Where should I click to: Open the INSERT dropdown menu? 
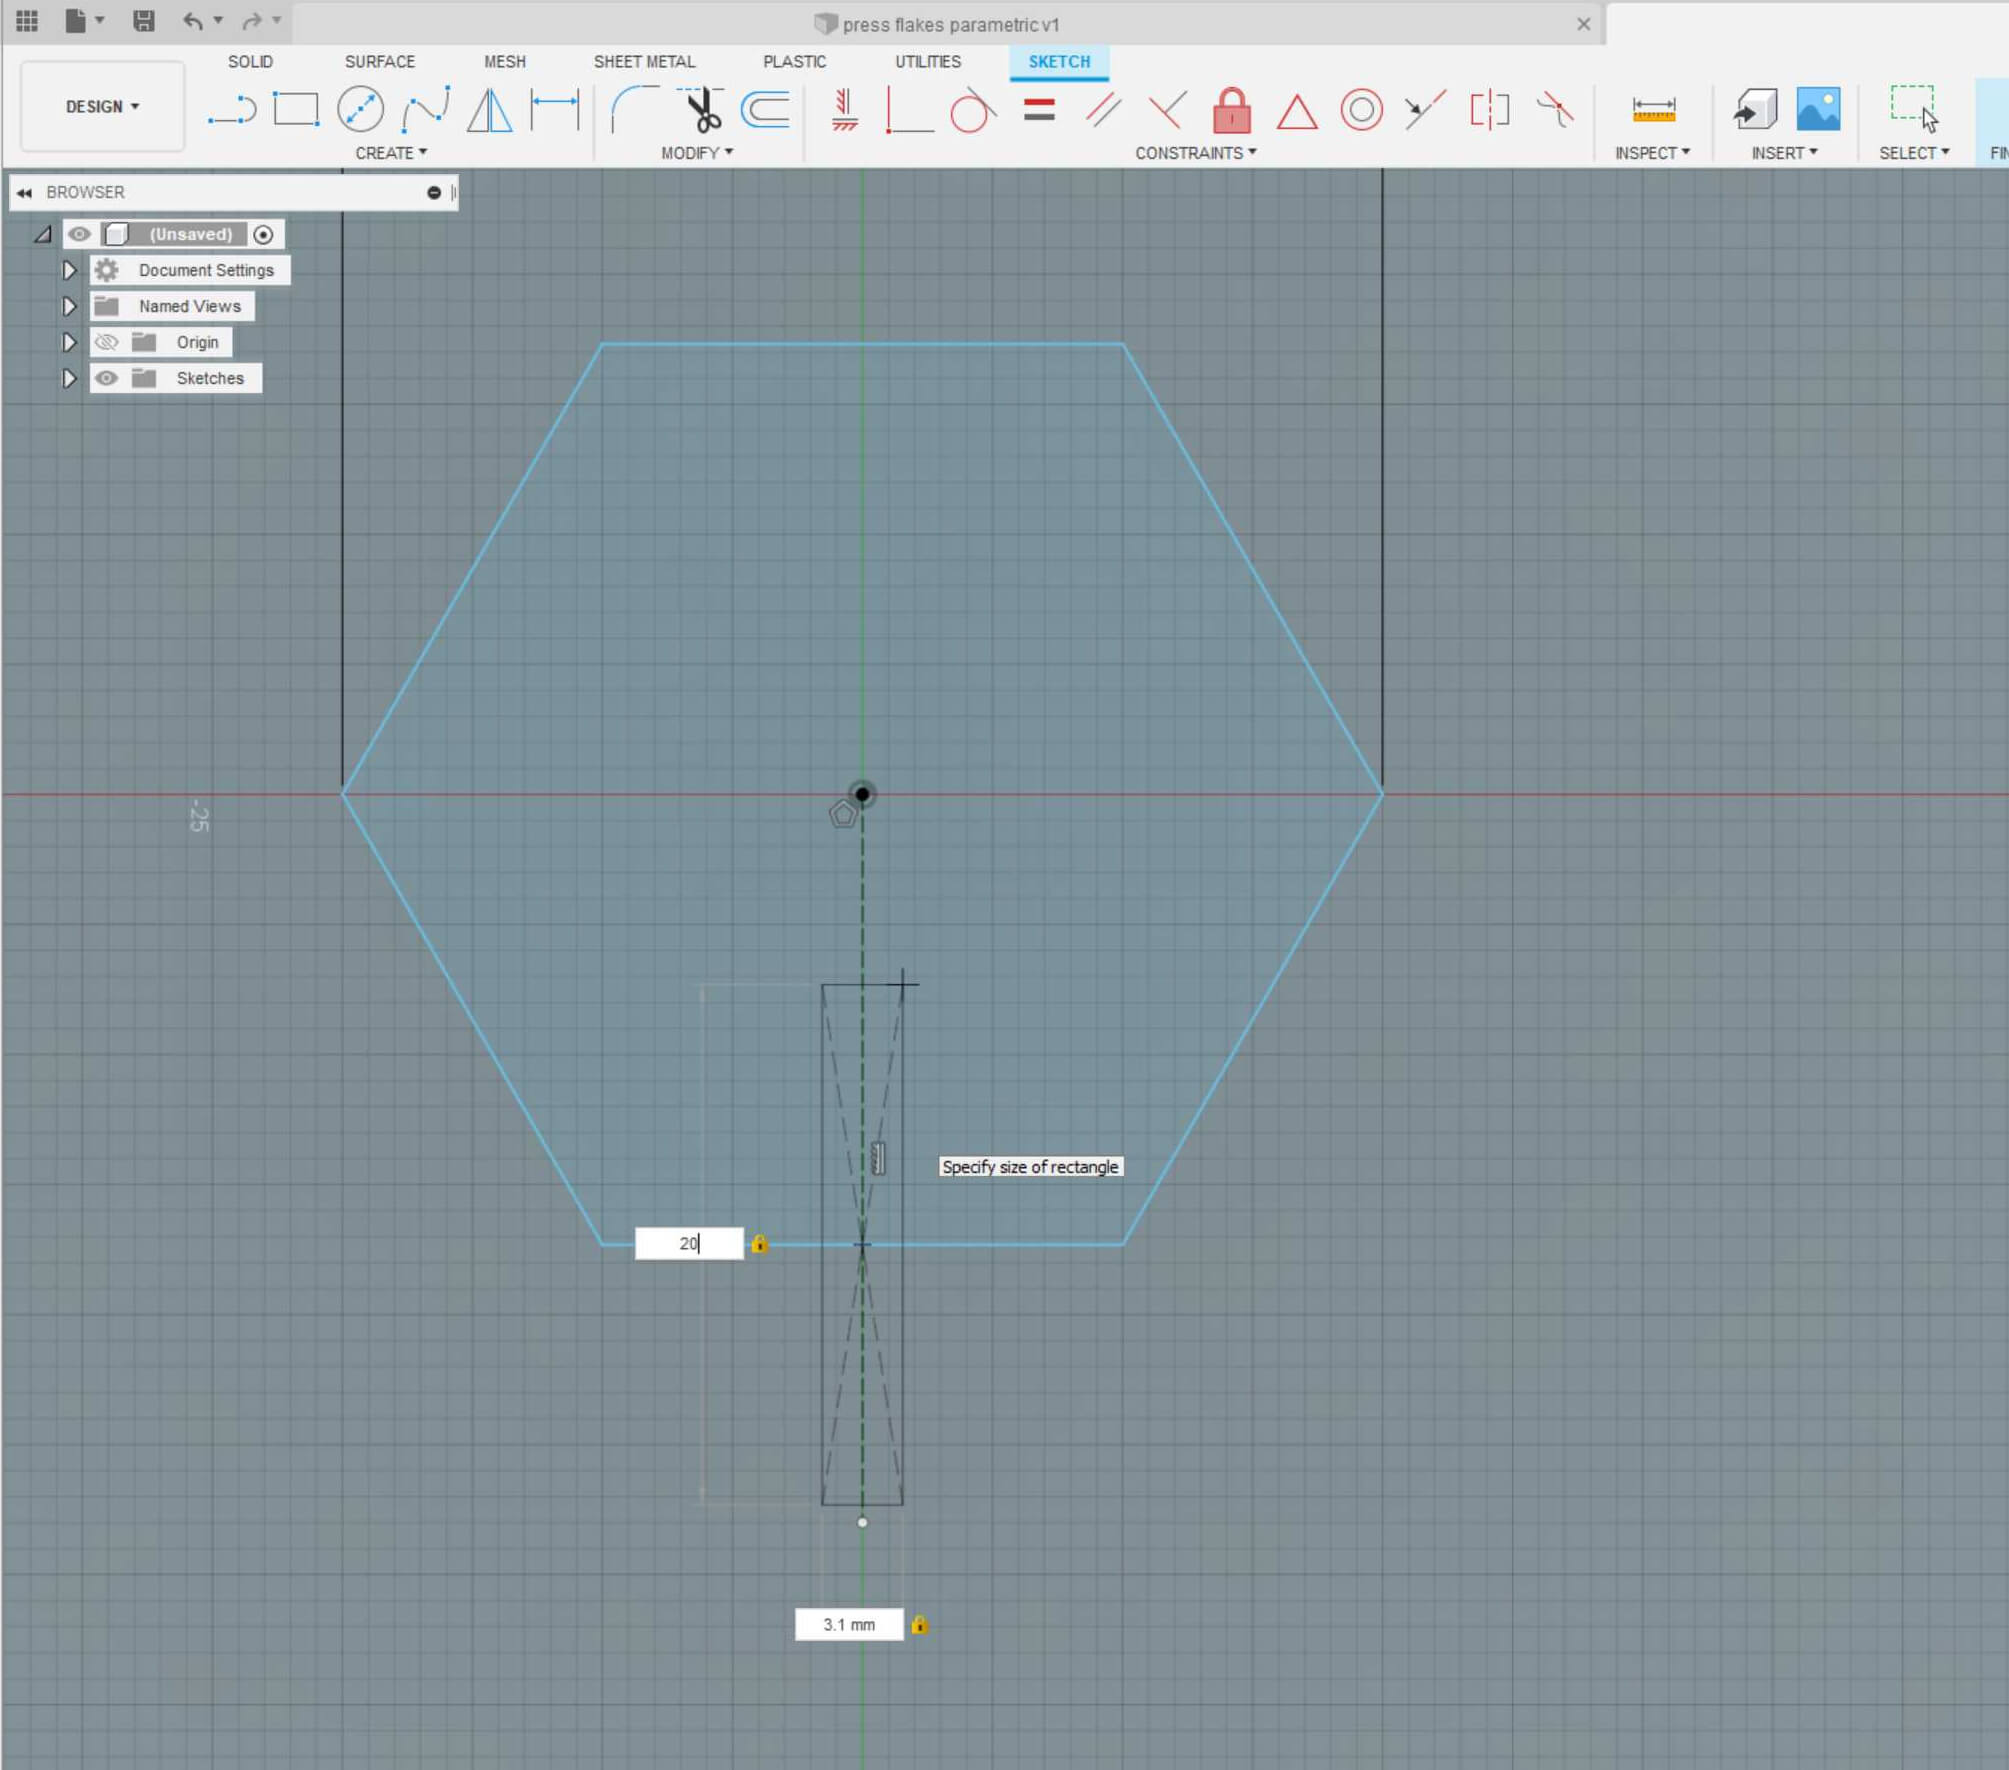(x=1784, y=153)
